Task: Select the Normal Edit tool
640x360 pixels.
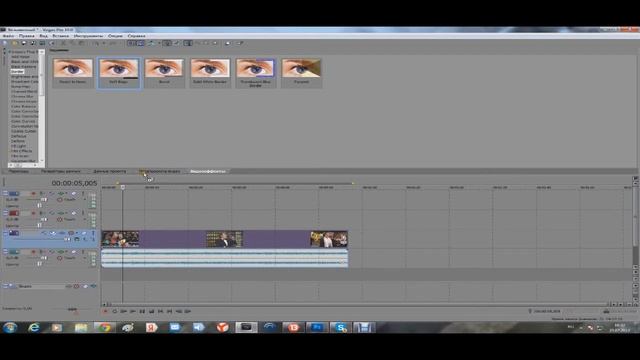Action: (x=187, y=43)
